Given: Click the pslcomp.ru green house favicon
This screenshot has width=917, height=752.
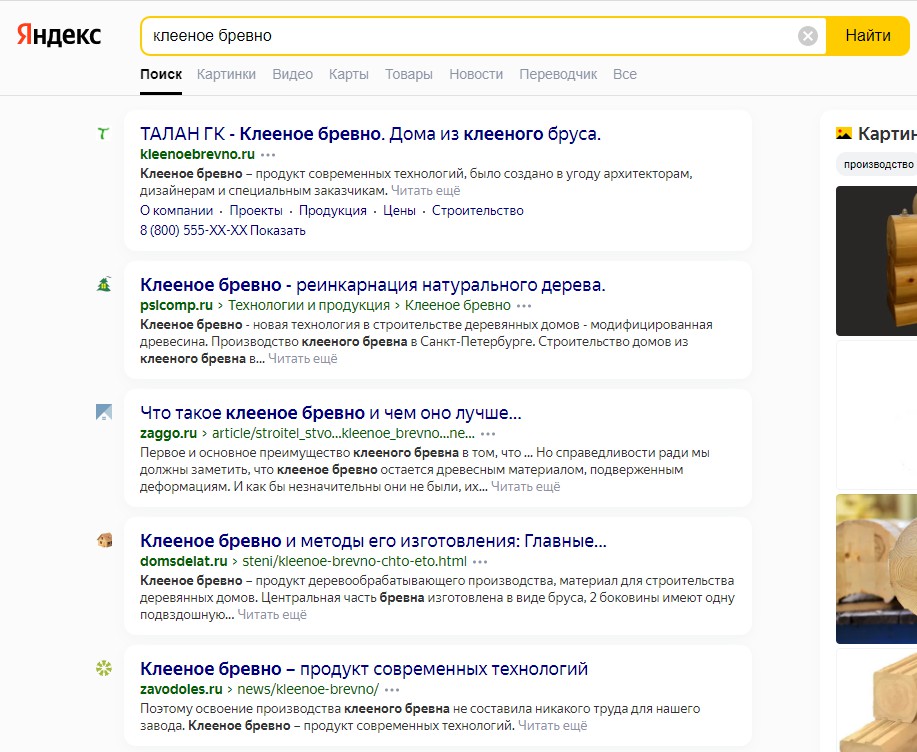Looking at the screenshot, I should (x=104, y=284).
